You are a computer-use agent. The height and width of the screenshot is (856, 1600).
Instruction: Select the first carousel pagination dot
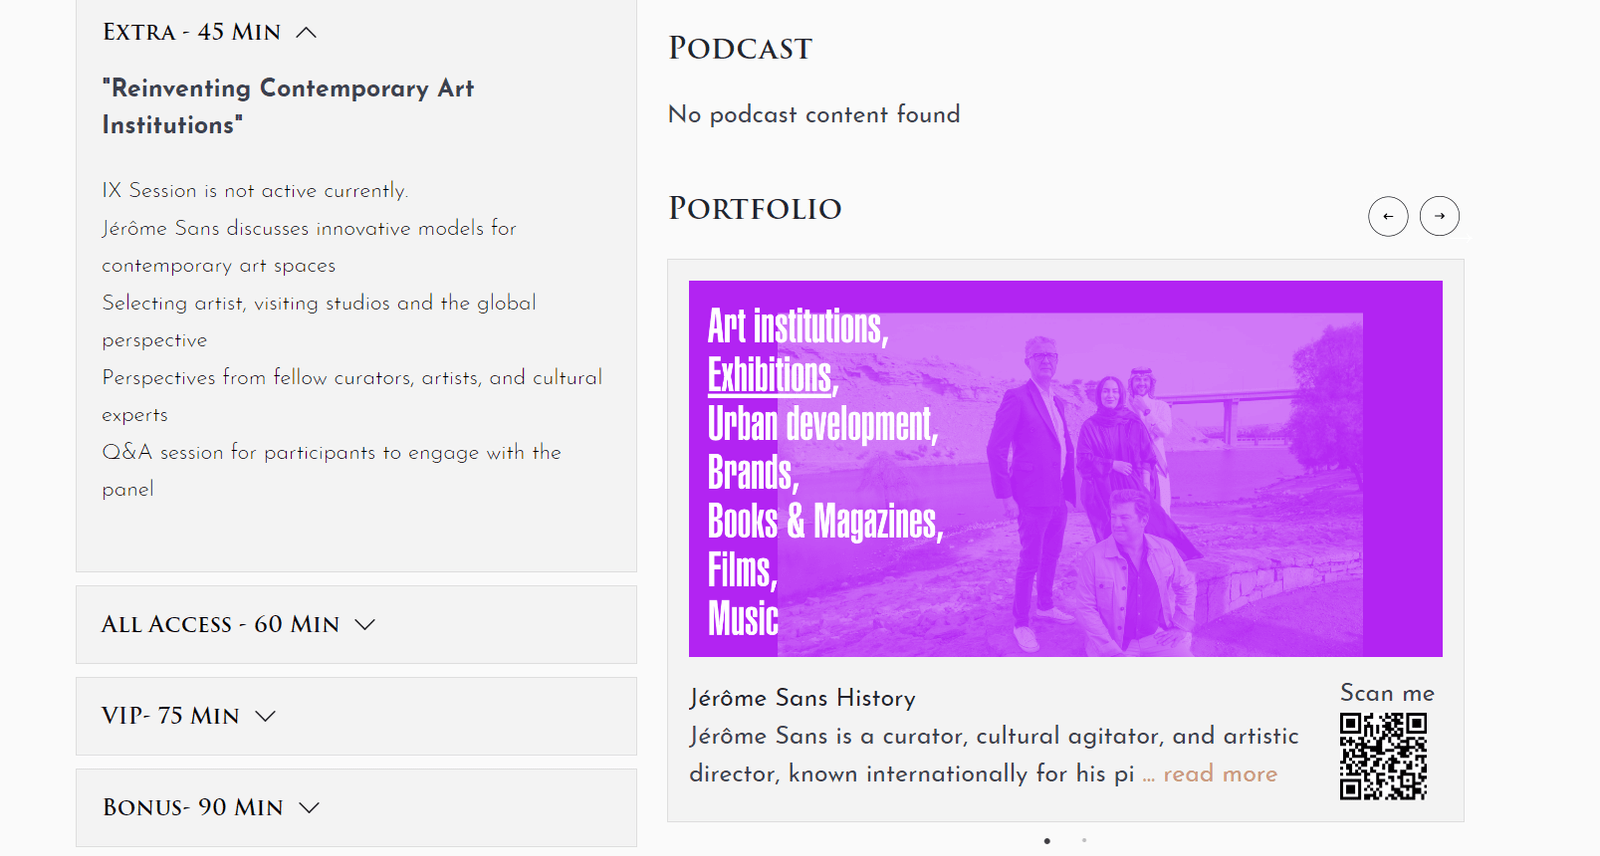click(x=1047, y=841)
